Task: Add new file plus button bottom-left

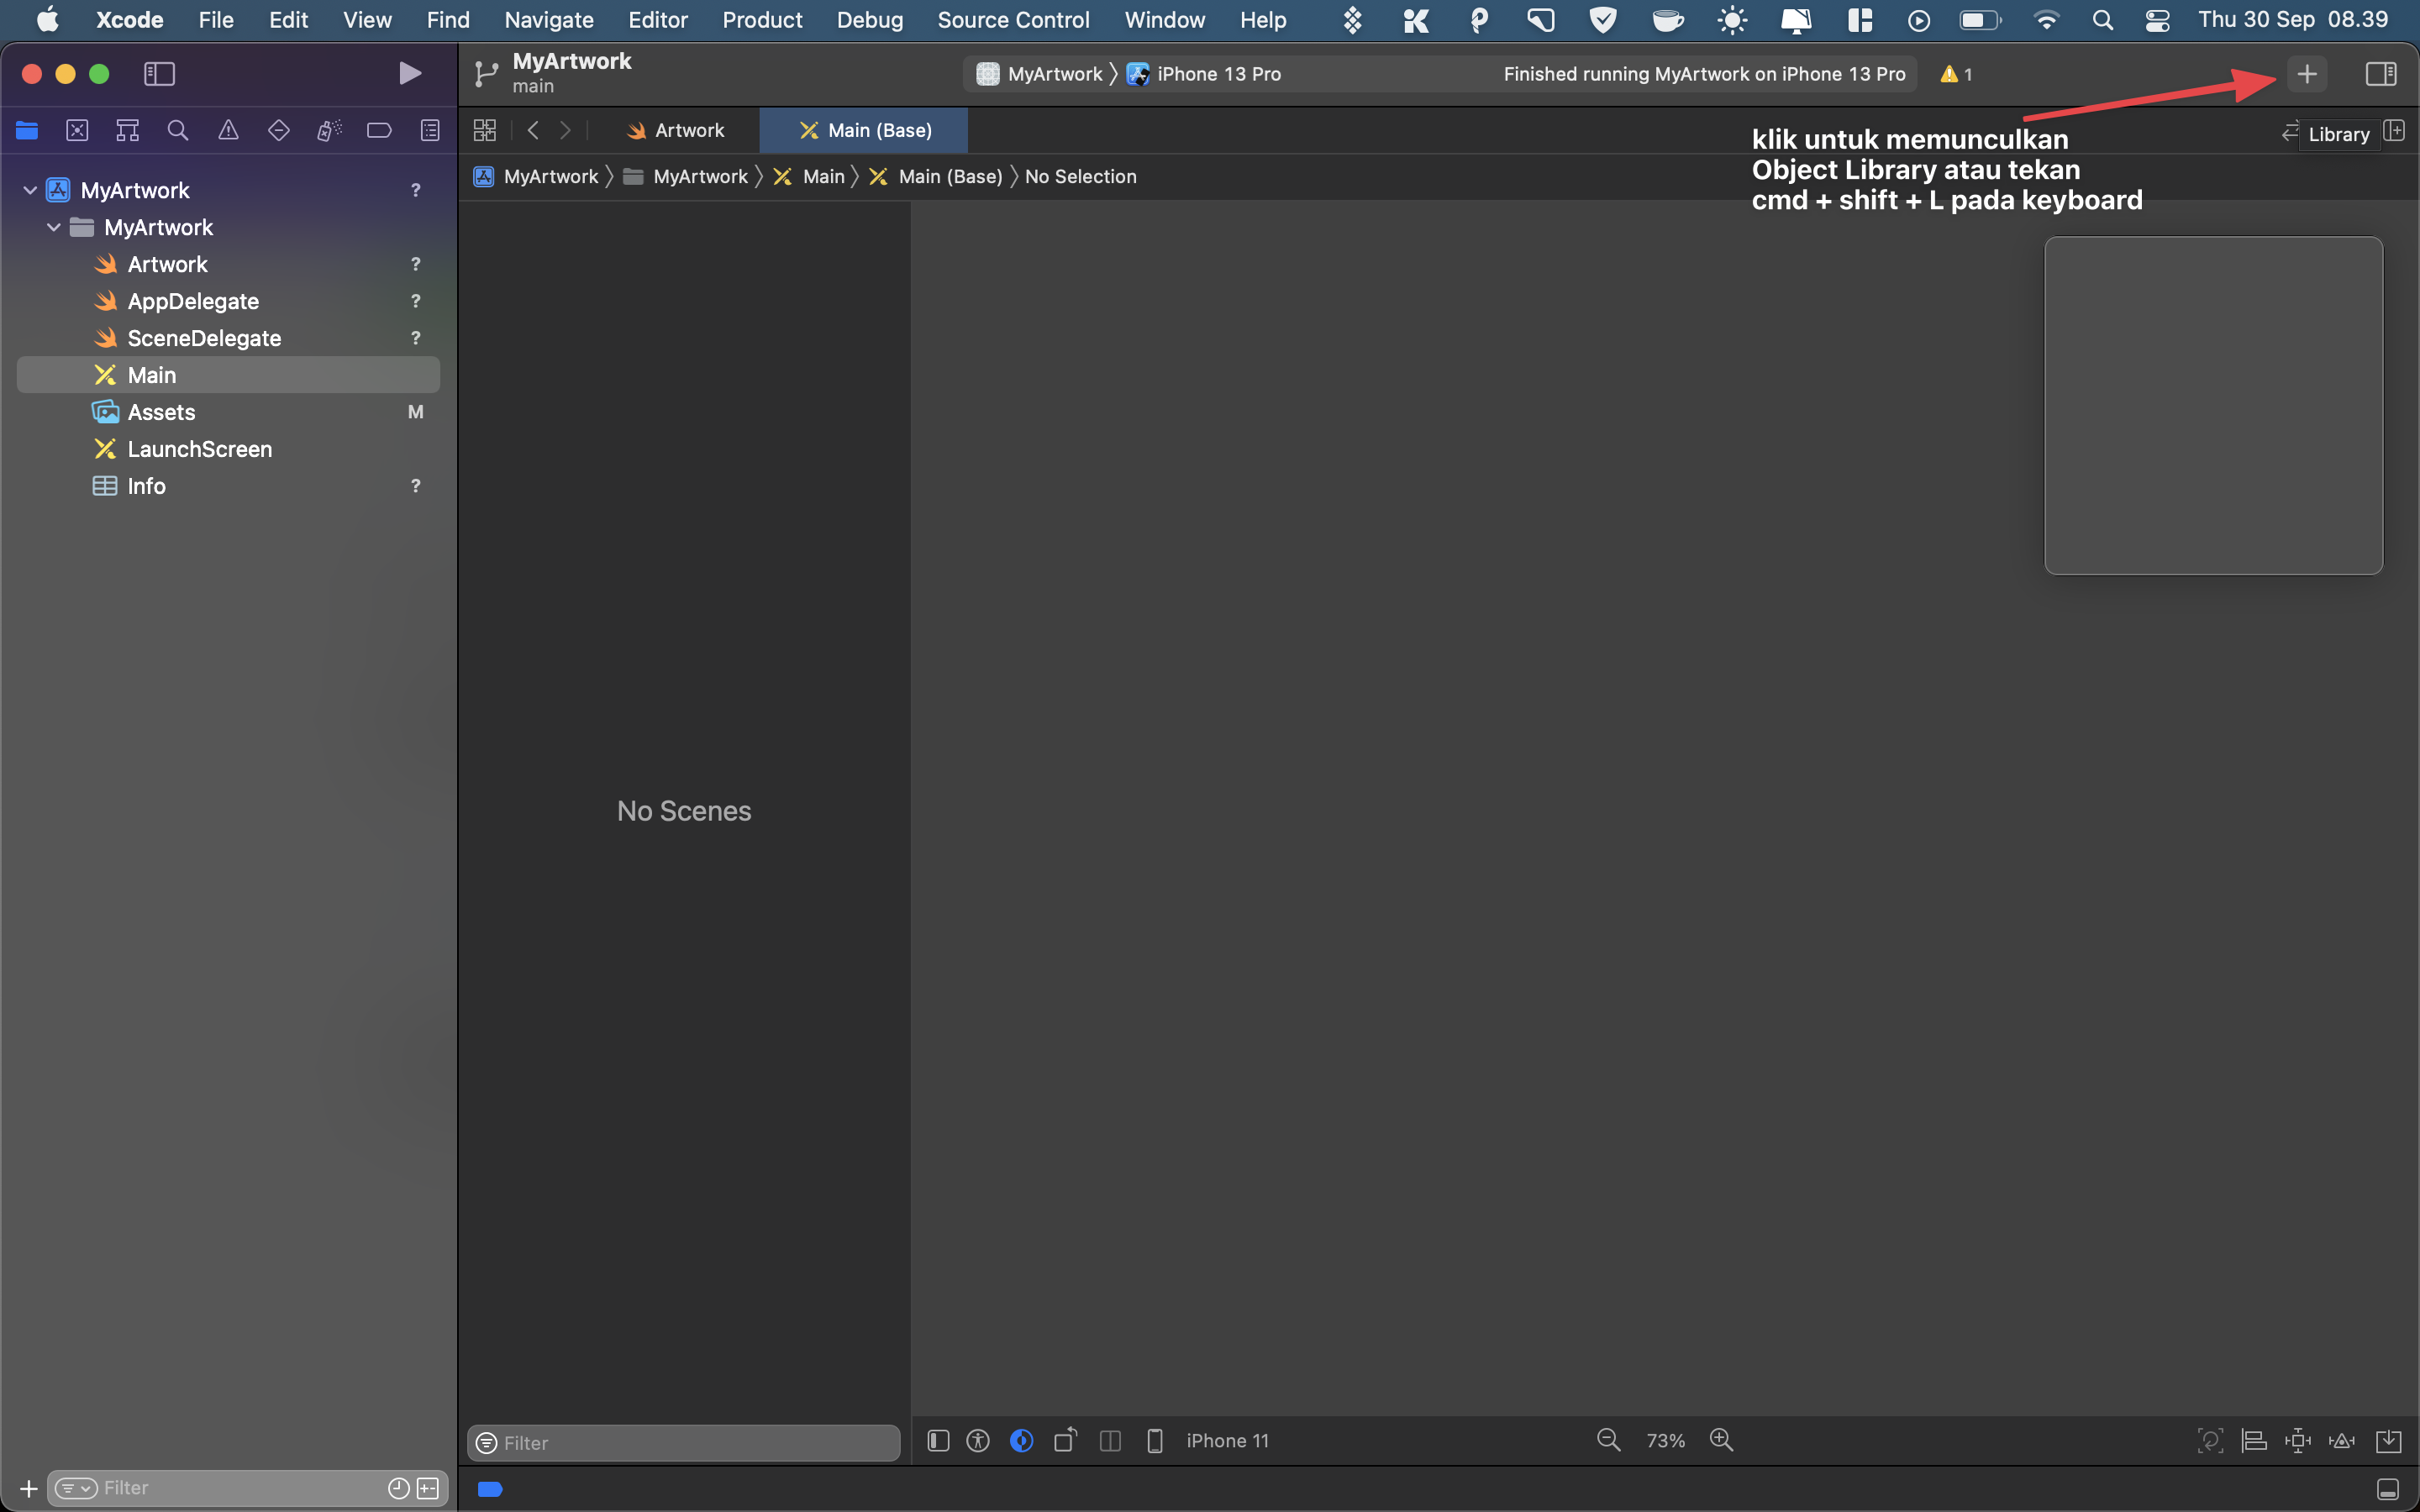Action: click(28, 1488)
